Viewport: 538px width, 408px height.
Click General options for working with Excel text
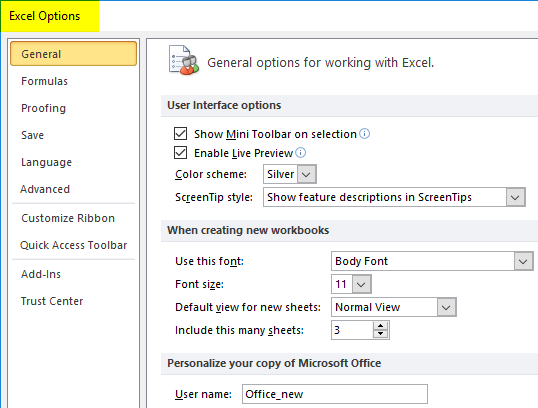pos(320,63)
